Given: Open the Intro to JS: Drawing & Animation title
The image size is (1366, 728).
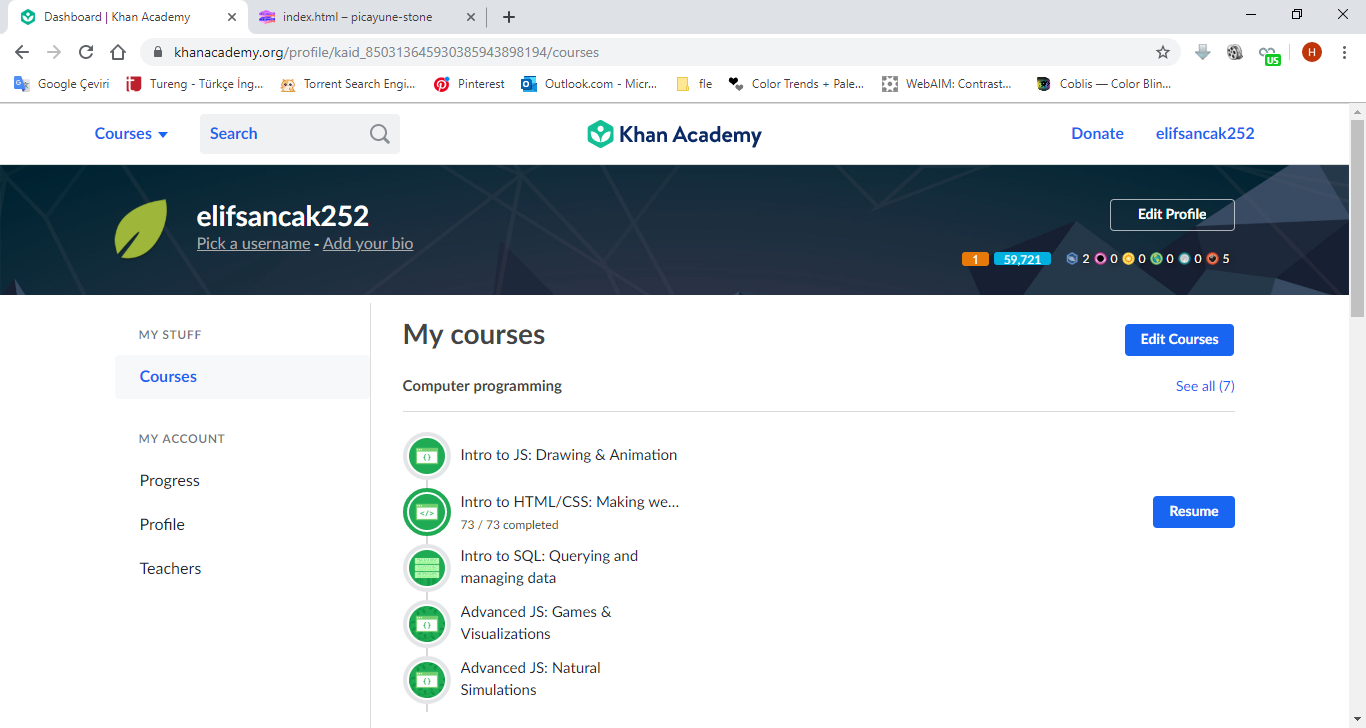Looking at the screenshot, I should 569,455.
